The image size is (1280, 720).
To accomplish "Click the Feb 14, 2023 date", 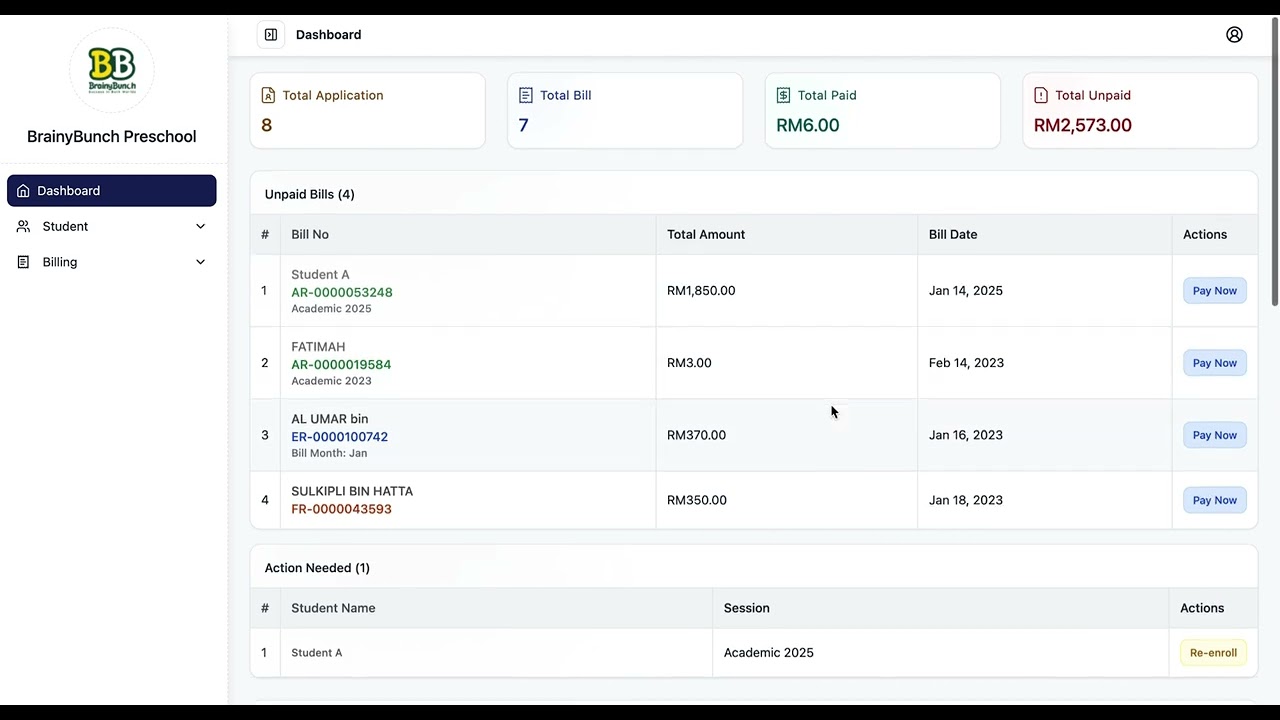I will (966, 363).
